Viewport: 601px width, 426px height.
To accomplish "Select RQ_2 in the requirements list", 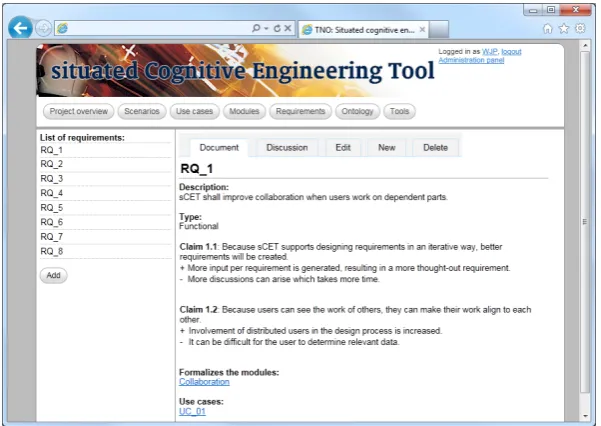I will pos(105,164).
